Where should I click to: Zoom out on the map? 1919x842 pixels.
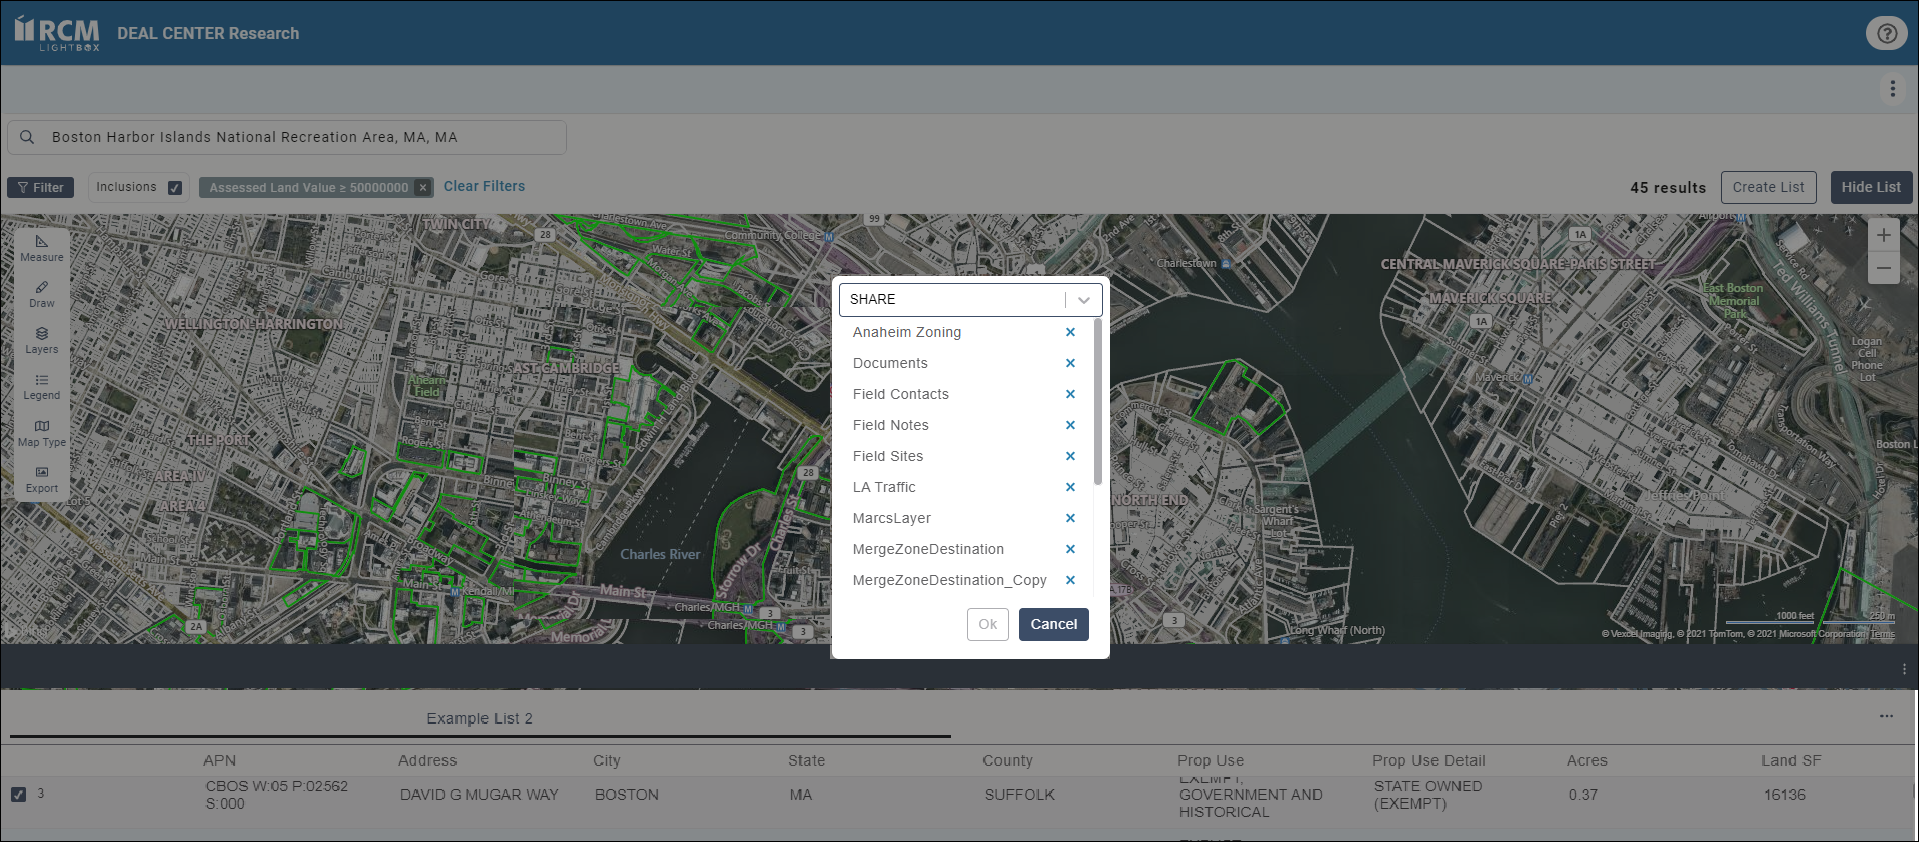[x=1883, y=268]
